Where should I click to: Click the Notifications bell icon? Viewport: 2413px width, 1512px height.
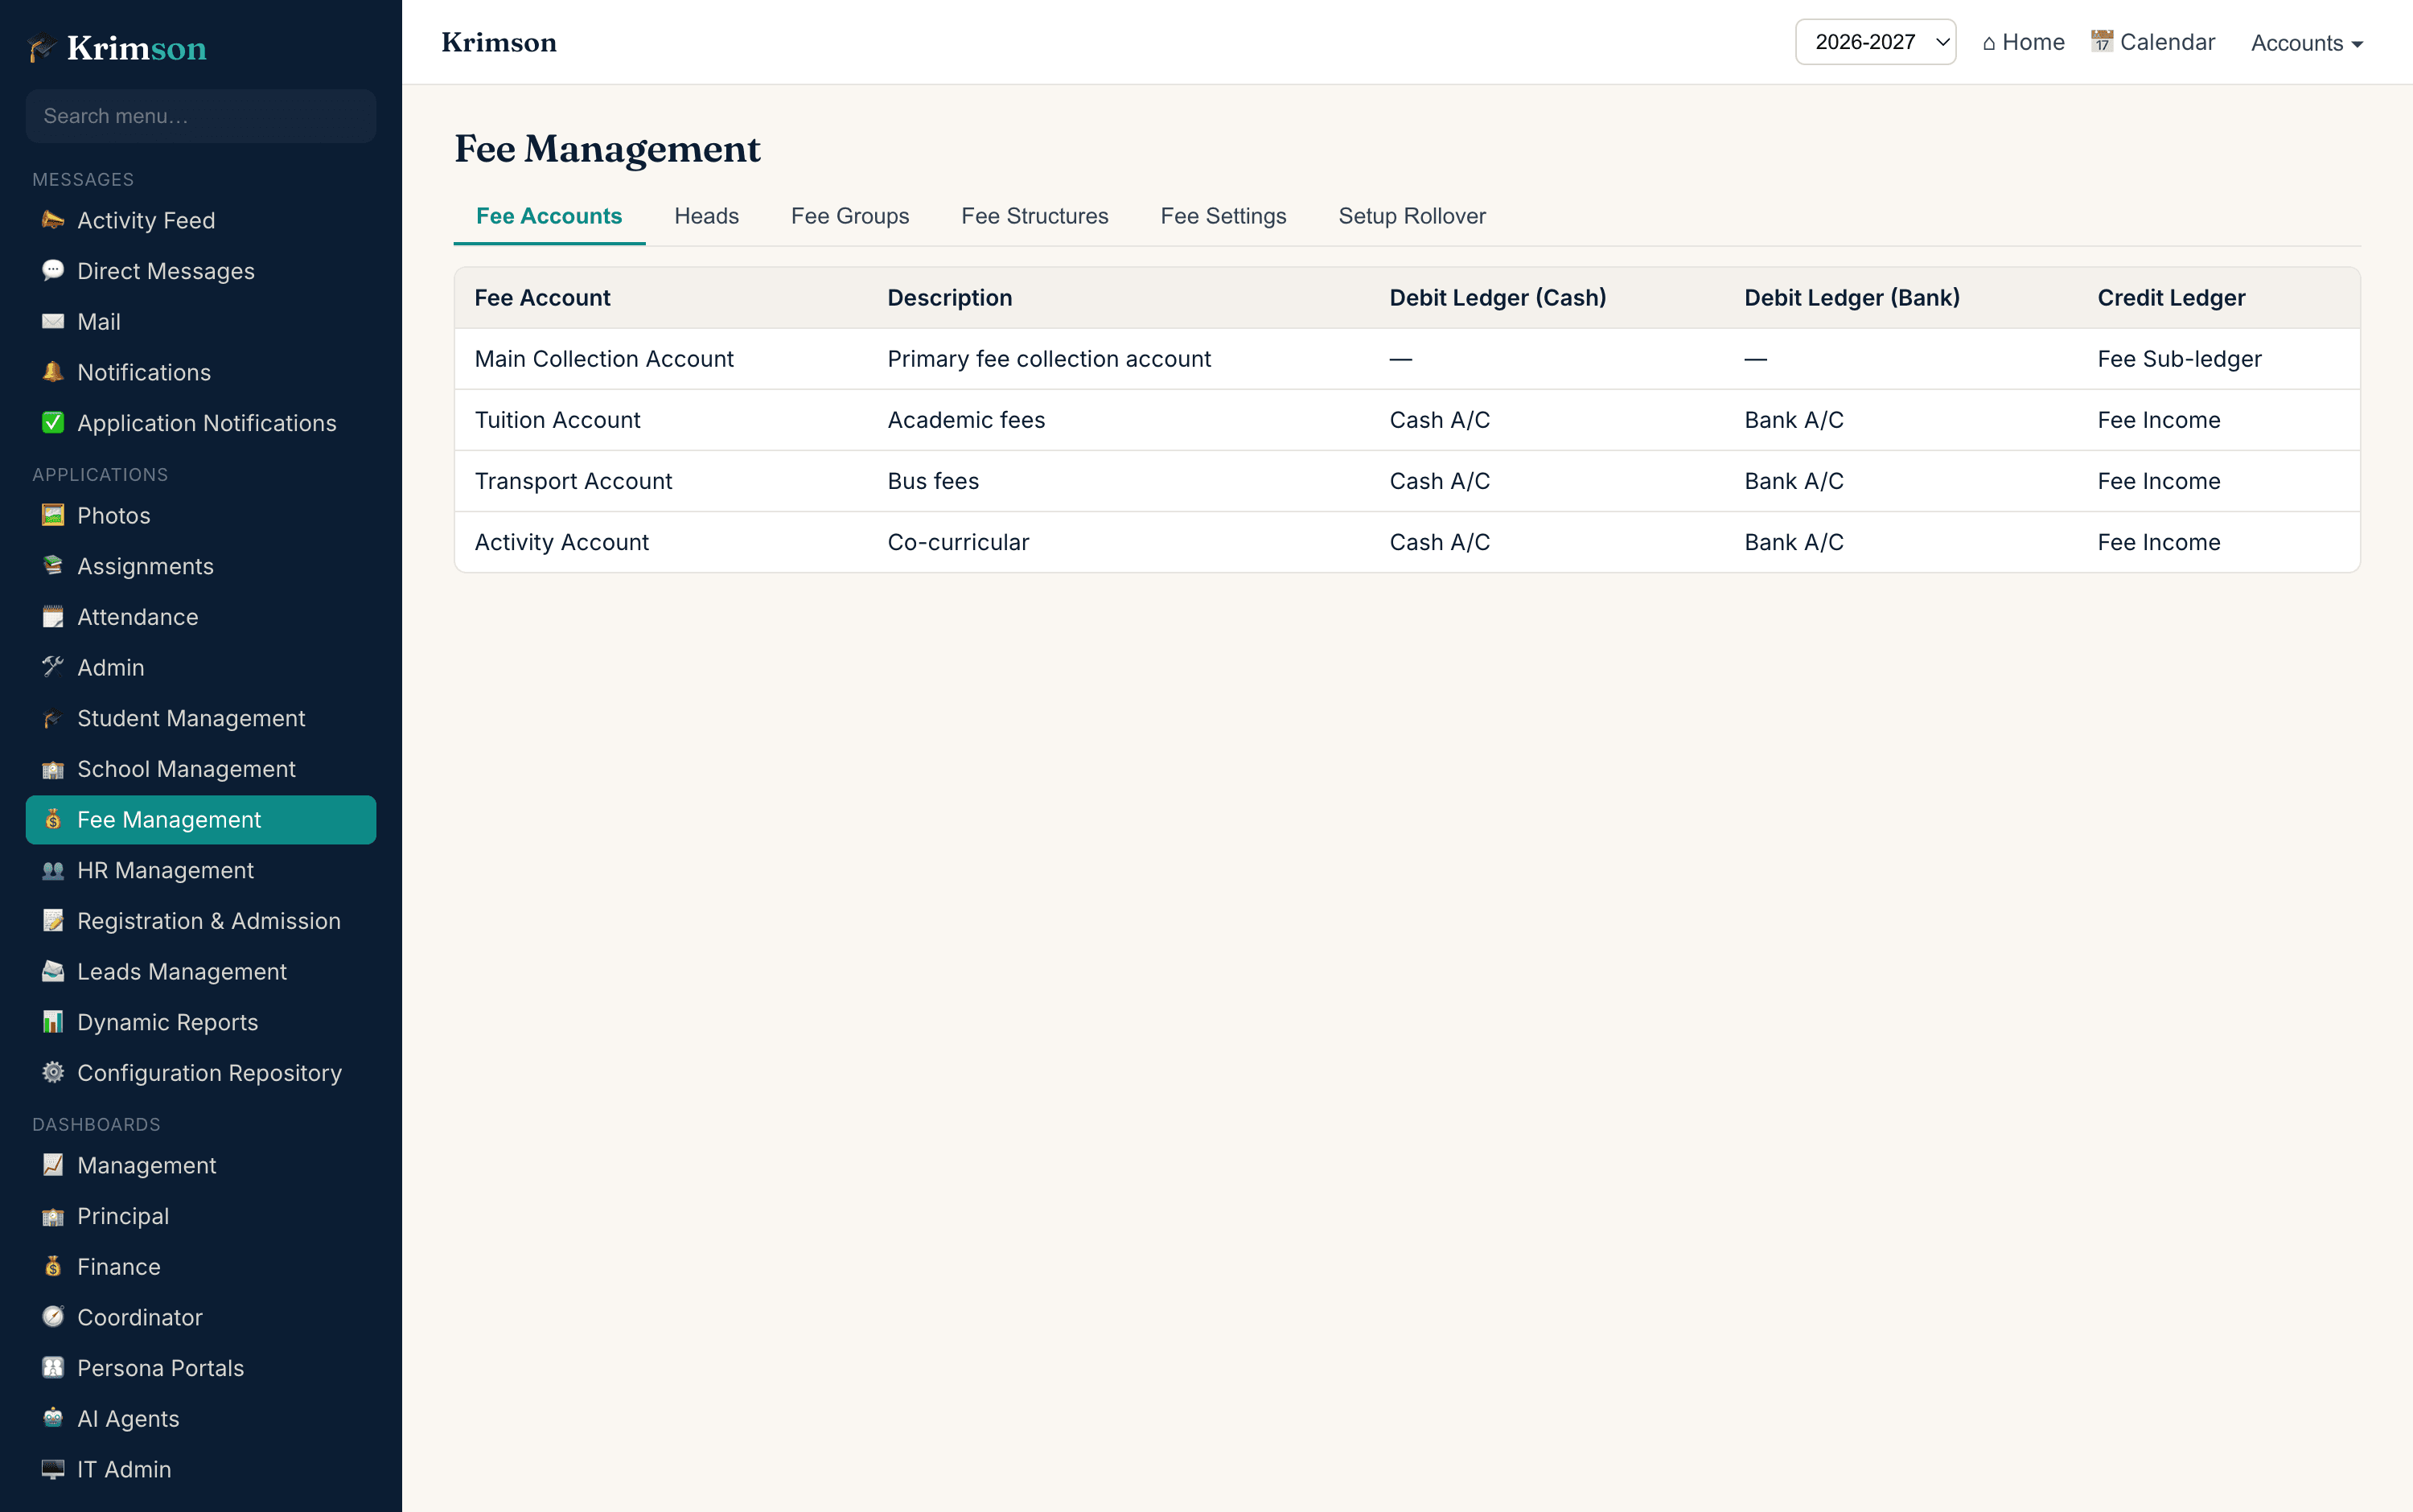click(x=53, y=372)
